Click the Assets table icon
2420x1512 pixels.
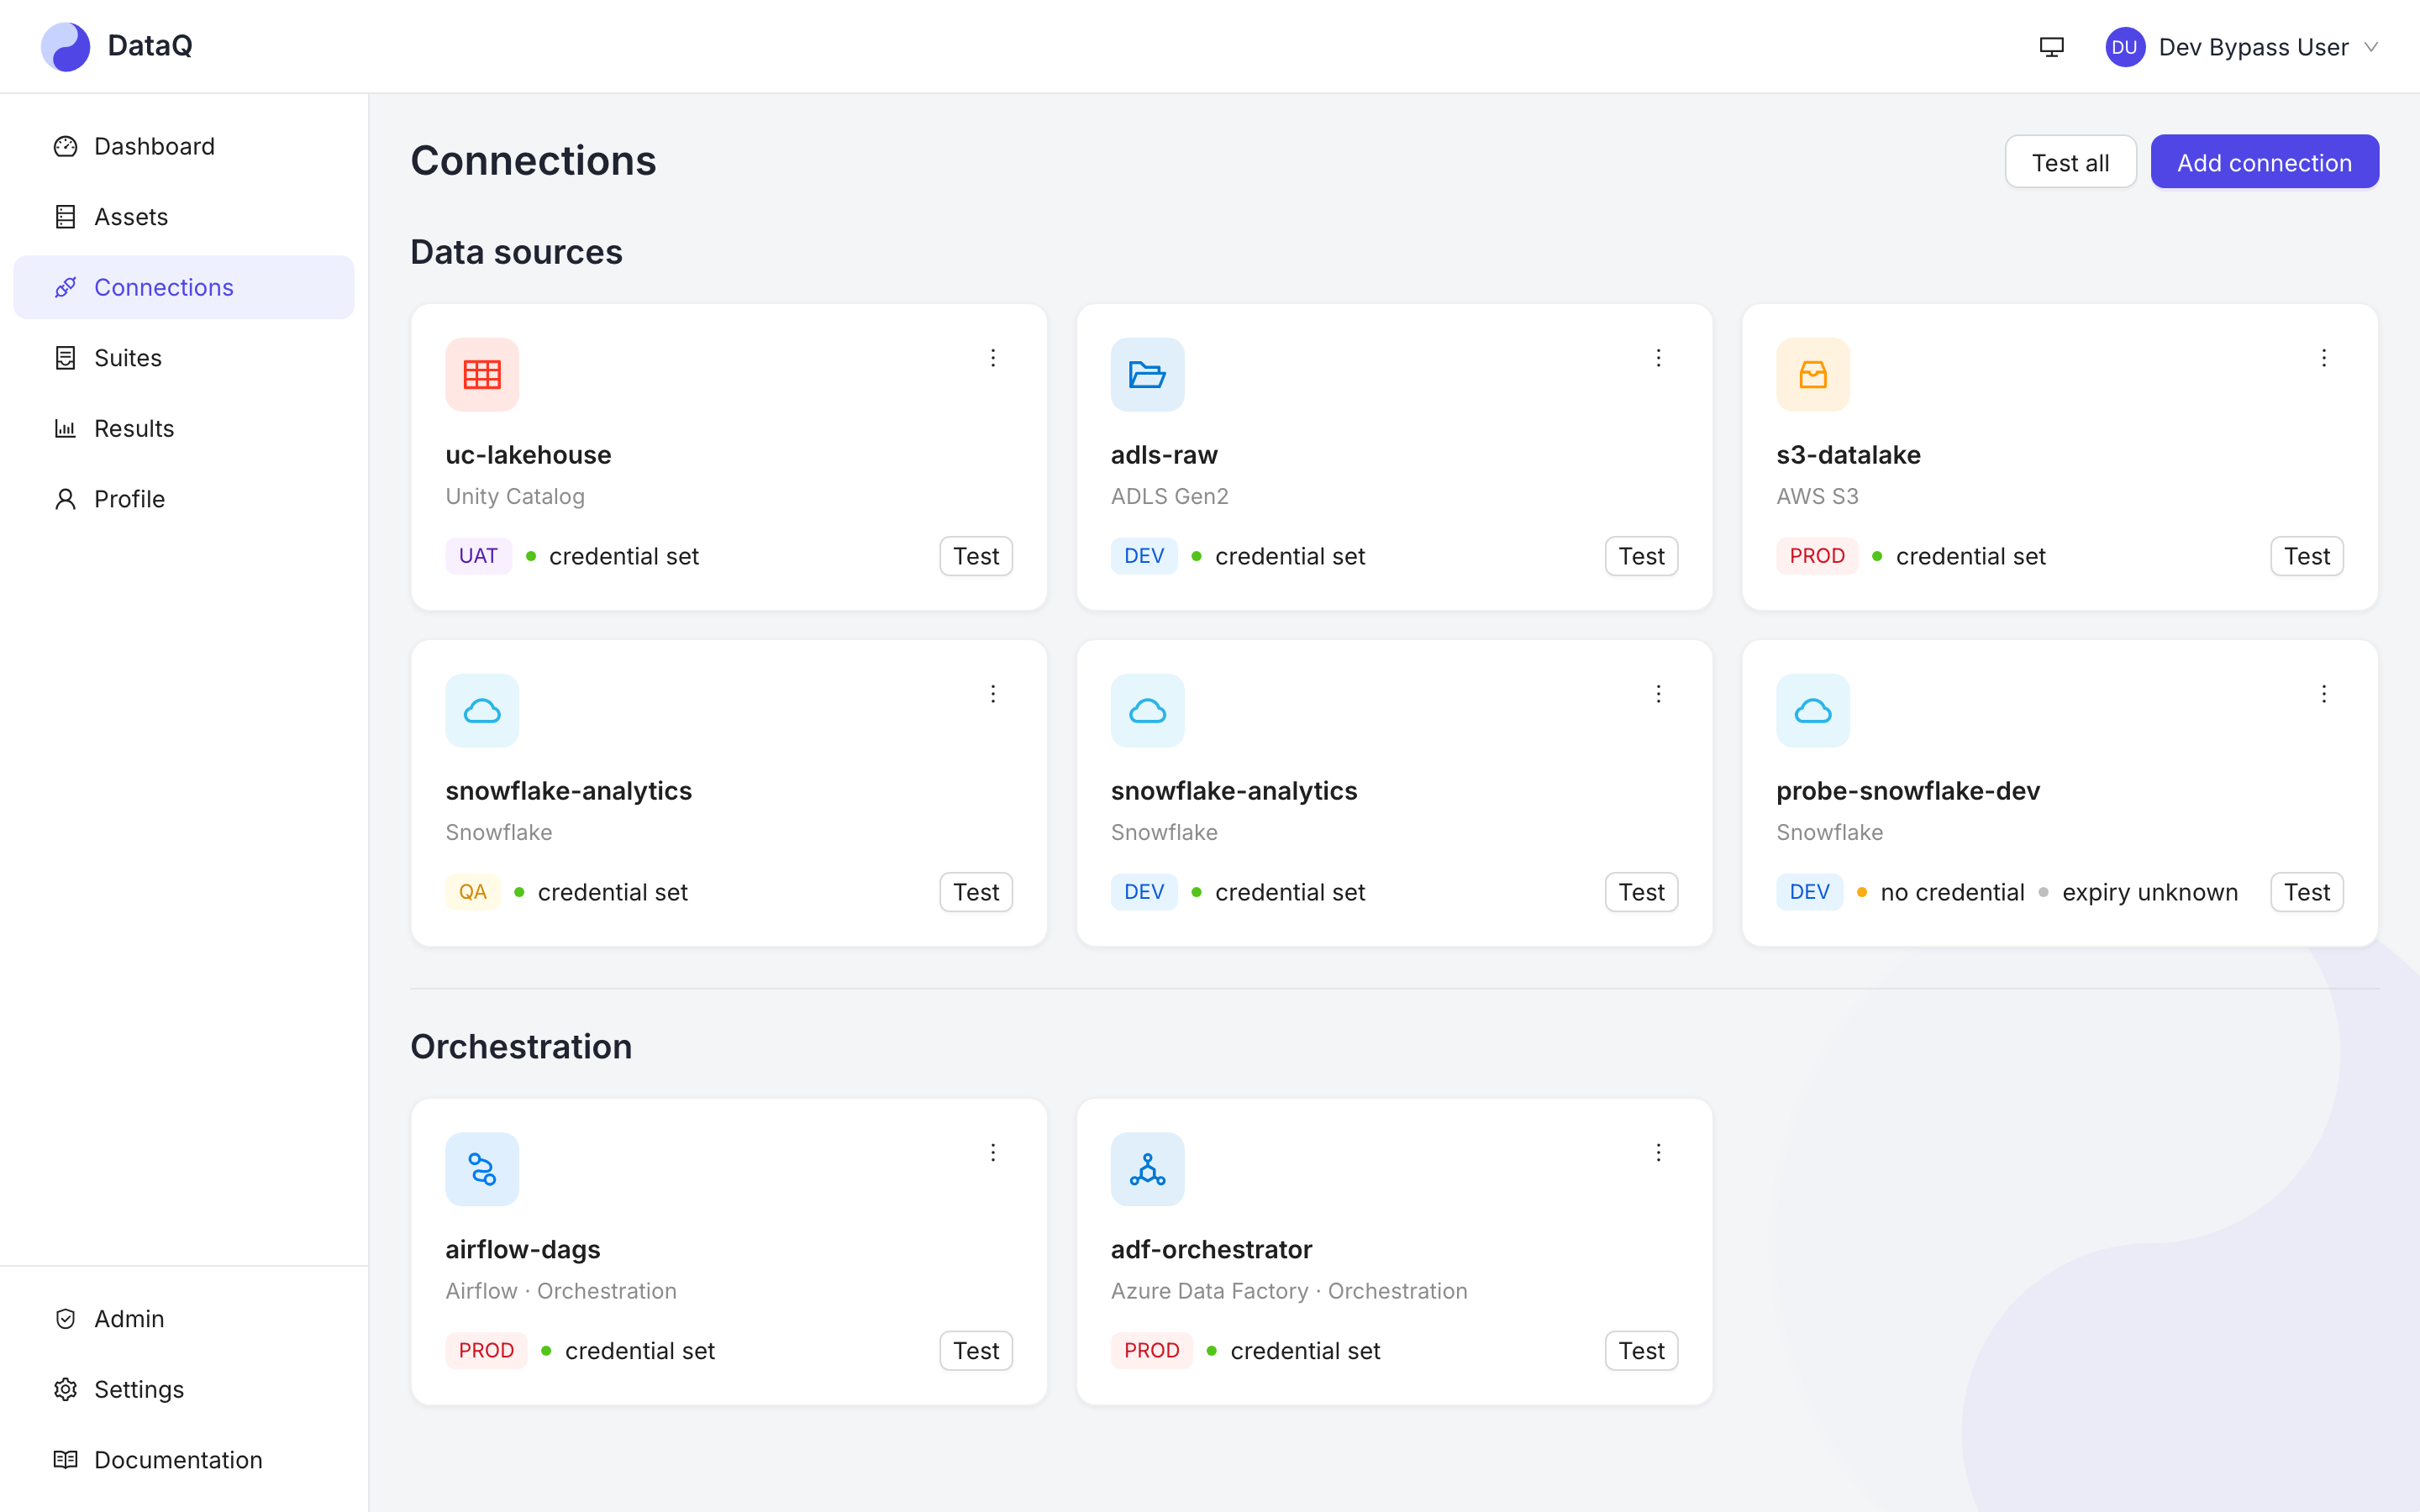coord(66,217)
